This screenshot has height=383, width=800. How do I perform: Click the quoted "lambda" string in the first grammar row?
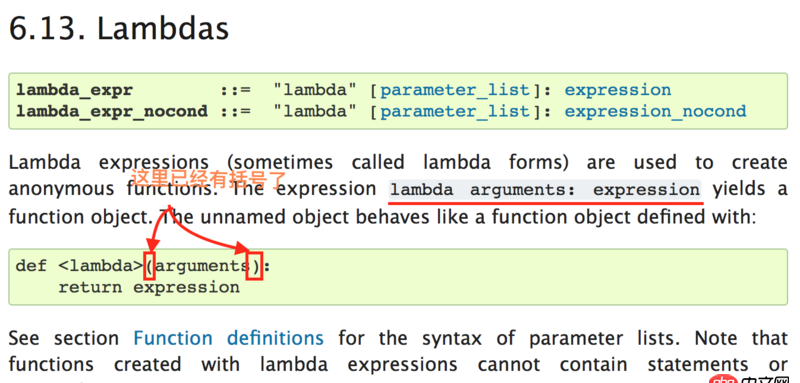click(315, 90)
